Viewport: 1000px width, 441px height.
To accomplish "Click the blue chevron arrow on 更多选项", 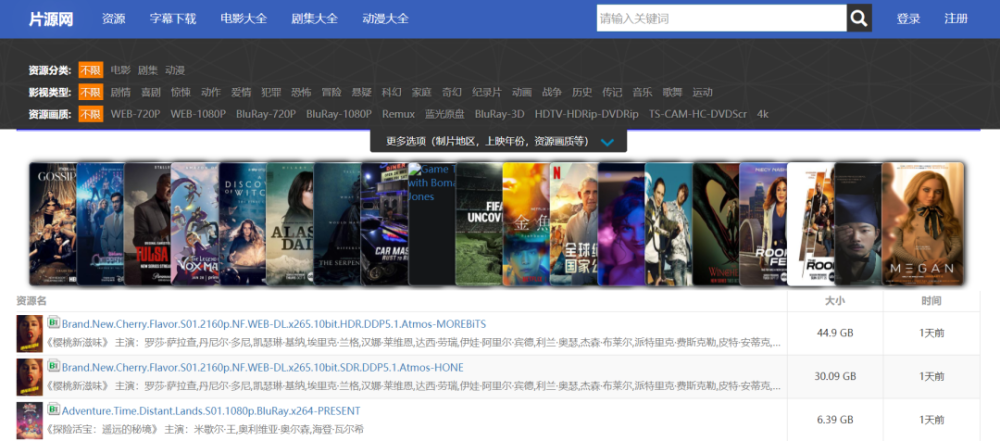I will tap(607, 142).
